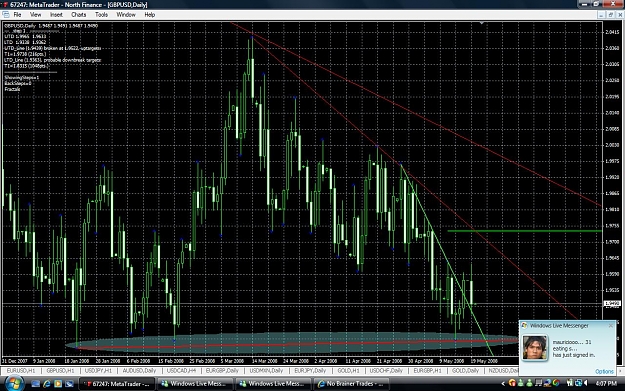Click the 14 Mar 2008 date label

pyautogui.click(x=264, y=361)
